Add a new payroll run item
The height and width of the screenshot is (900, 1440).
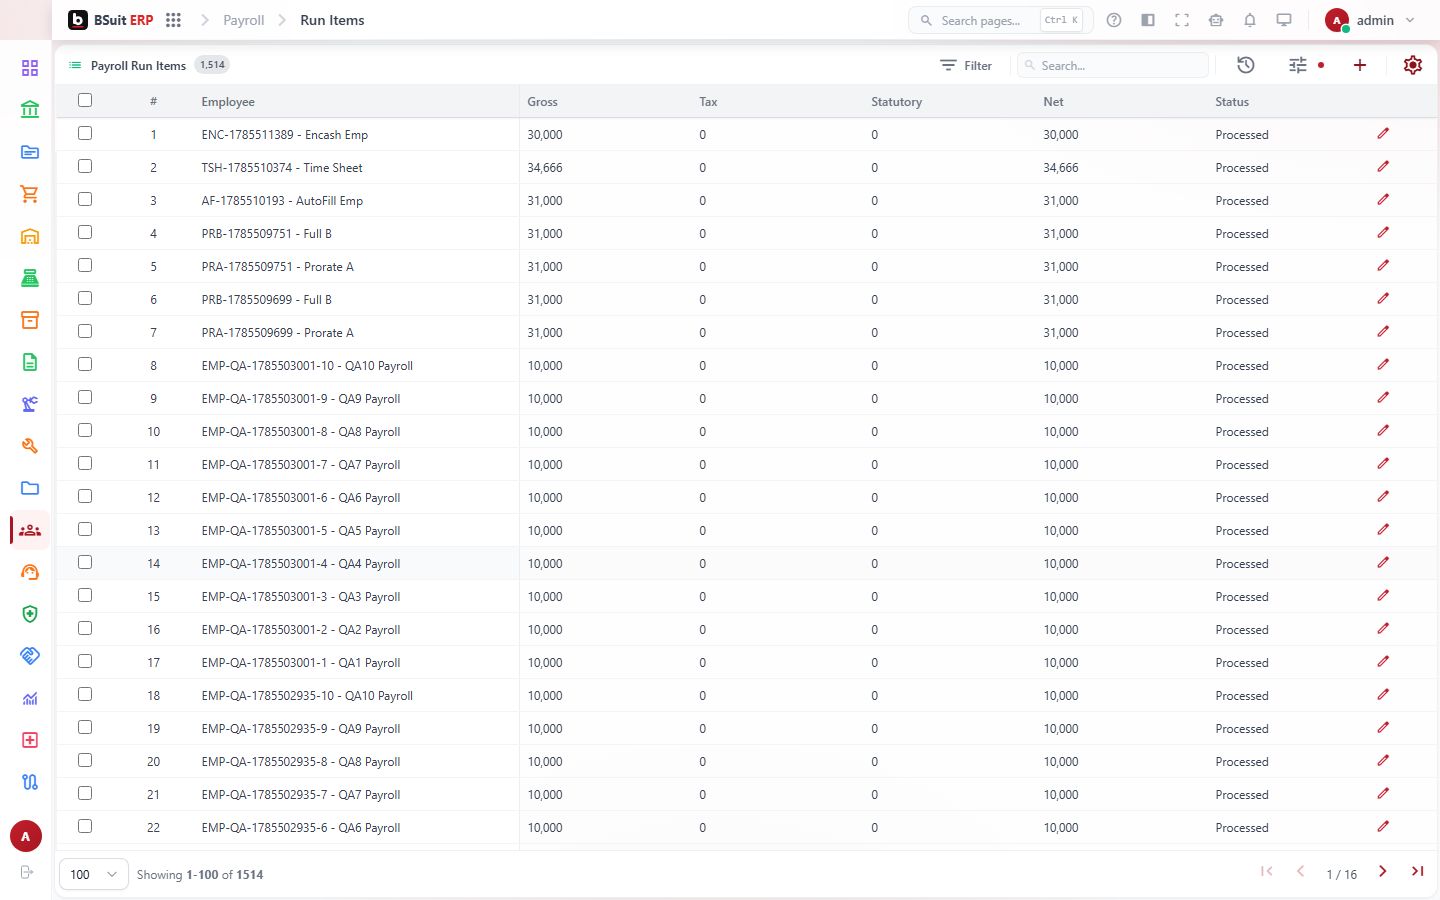1360,65
